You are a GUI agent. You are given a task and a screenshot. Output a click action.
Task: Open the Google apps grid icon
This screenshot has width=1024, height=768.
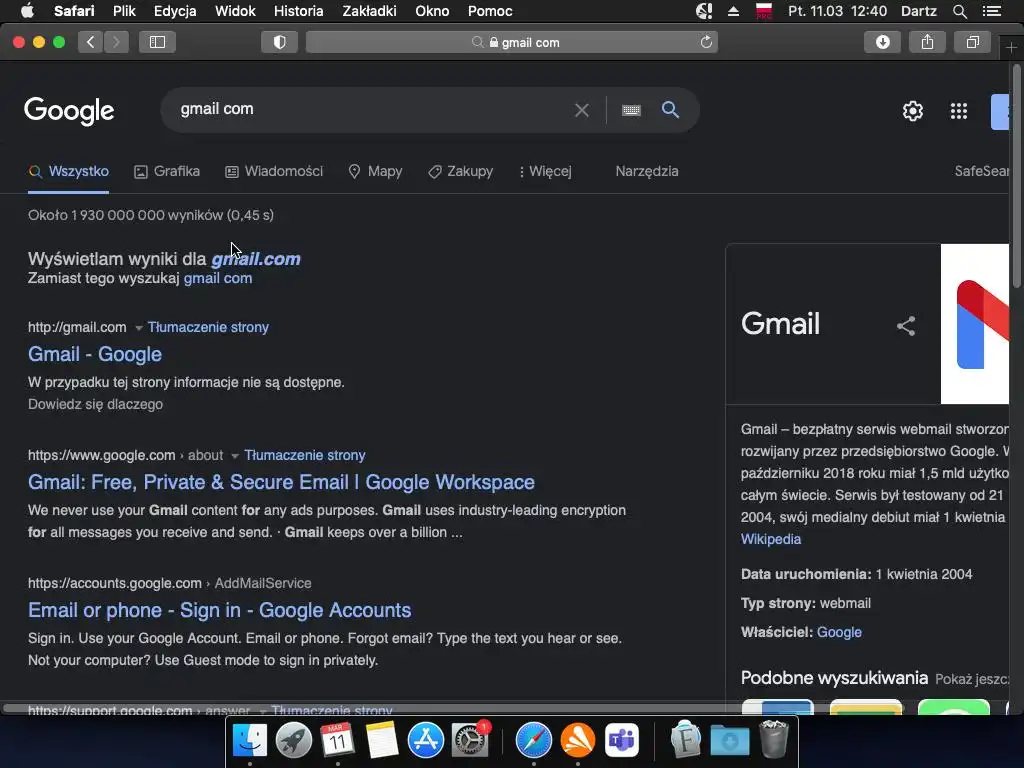pos(959,111)
